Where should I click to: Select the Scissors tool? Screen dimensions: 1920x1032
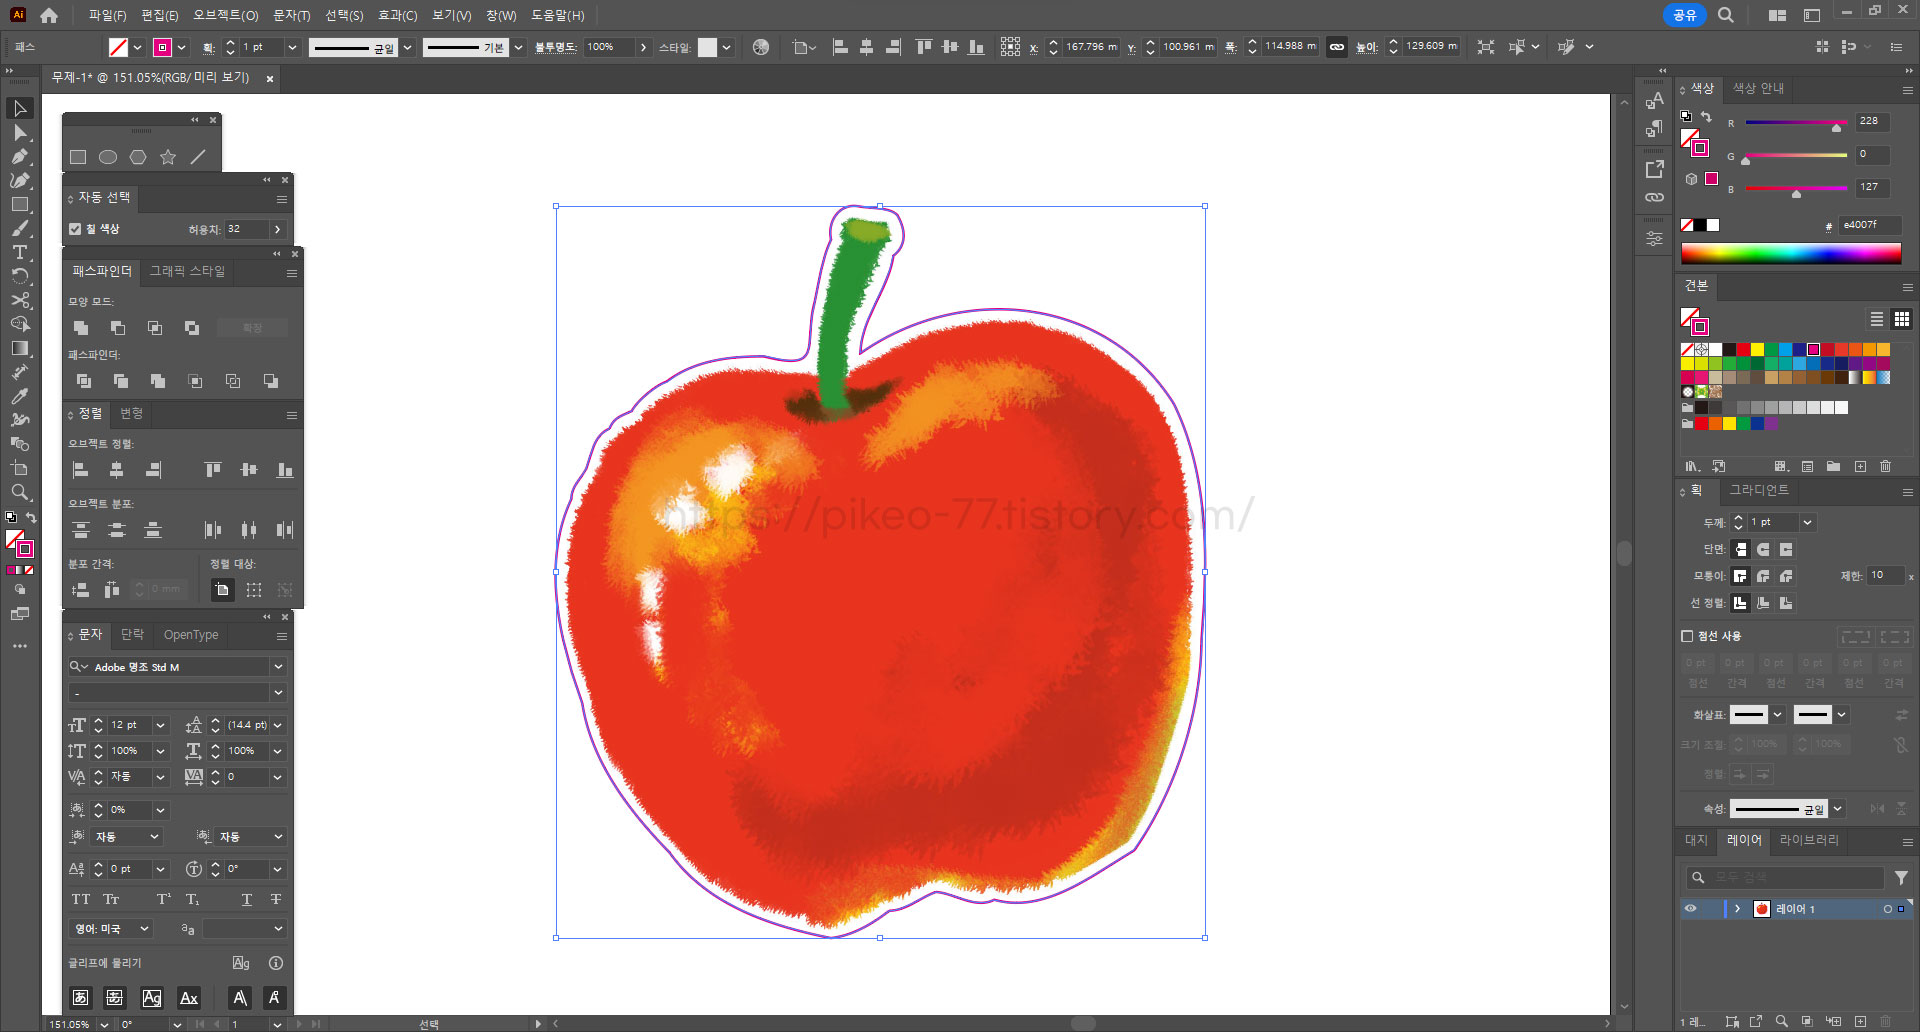point(19,300)
